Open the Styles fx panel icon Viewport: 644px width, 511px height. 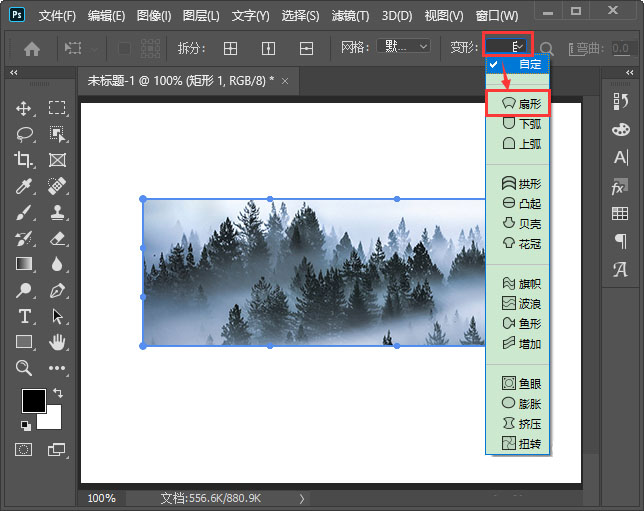pyautogui.click(x=620, y=186)
